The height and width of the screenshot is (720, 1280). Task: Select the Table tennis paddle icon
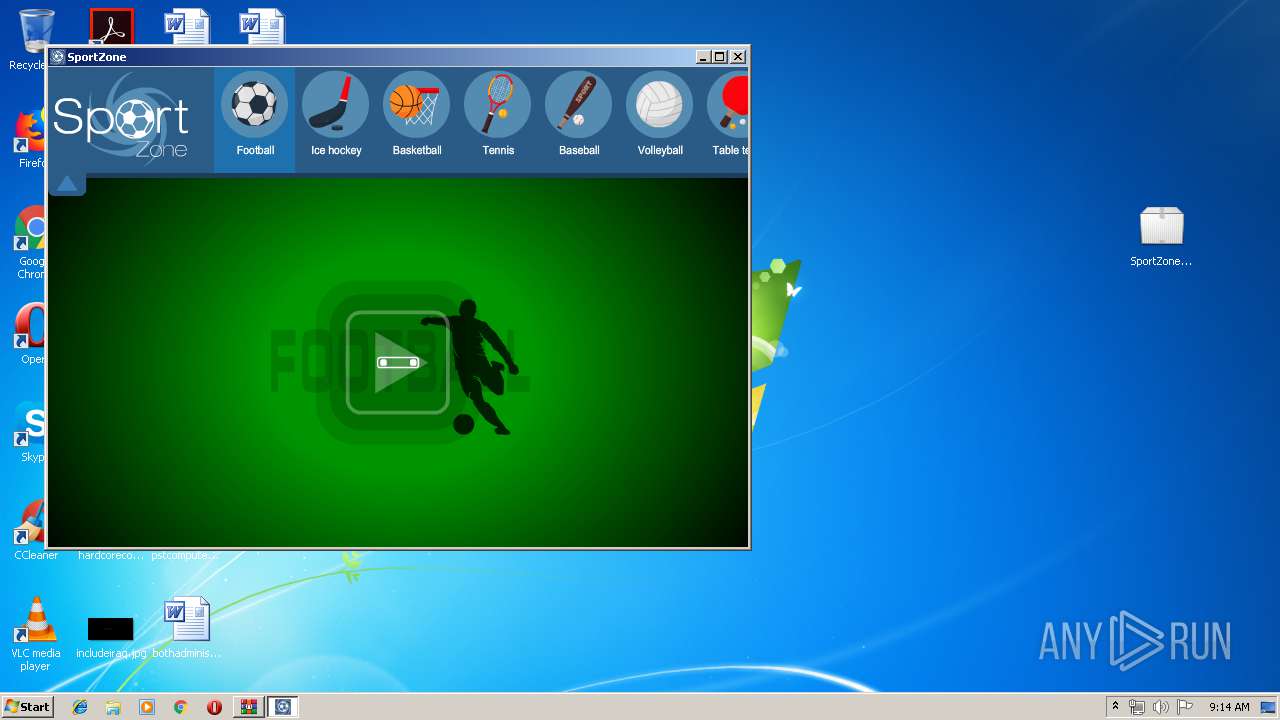pyautogui.click(x=728, y=105)
